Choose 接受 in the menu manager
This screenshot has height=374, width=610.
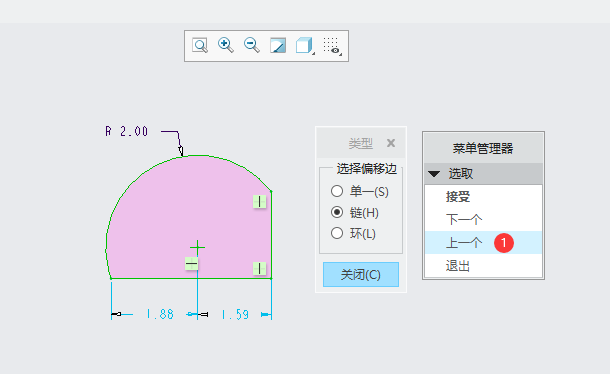pyautogui.click(x=483, y=197)
